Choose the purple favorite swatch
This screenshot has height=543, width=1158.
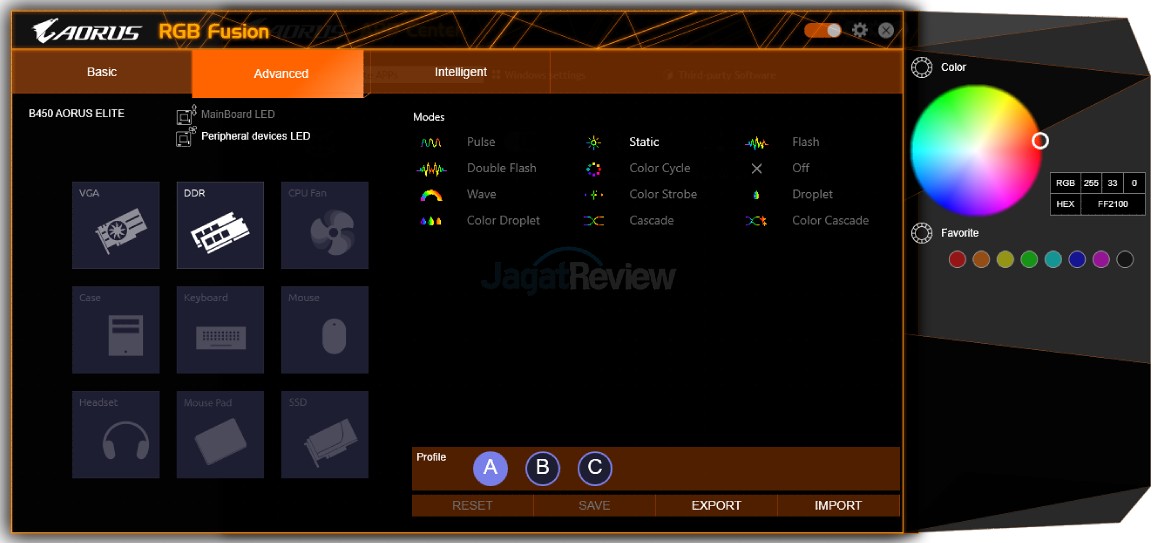[x=1101, y=259]
